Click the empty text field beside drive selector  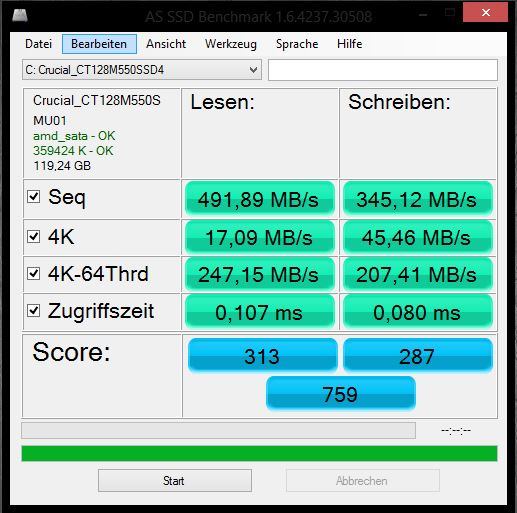pos(383,70)
